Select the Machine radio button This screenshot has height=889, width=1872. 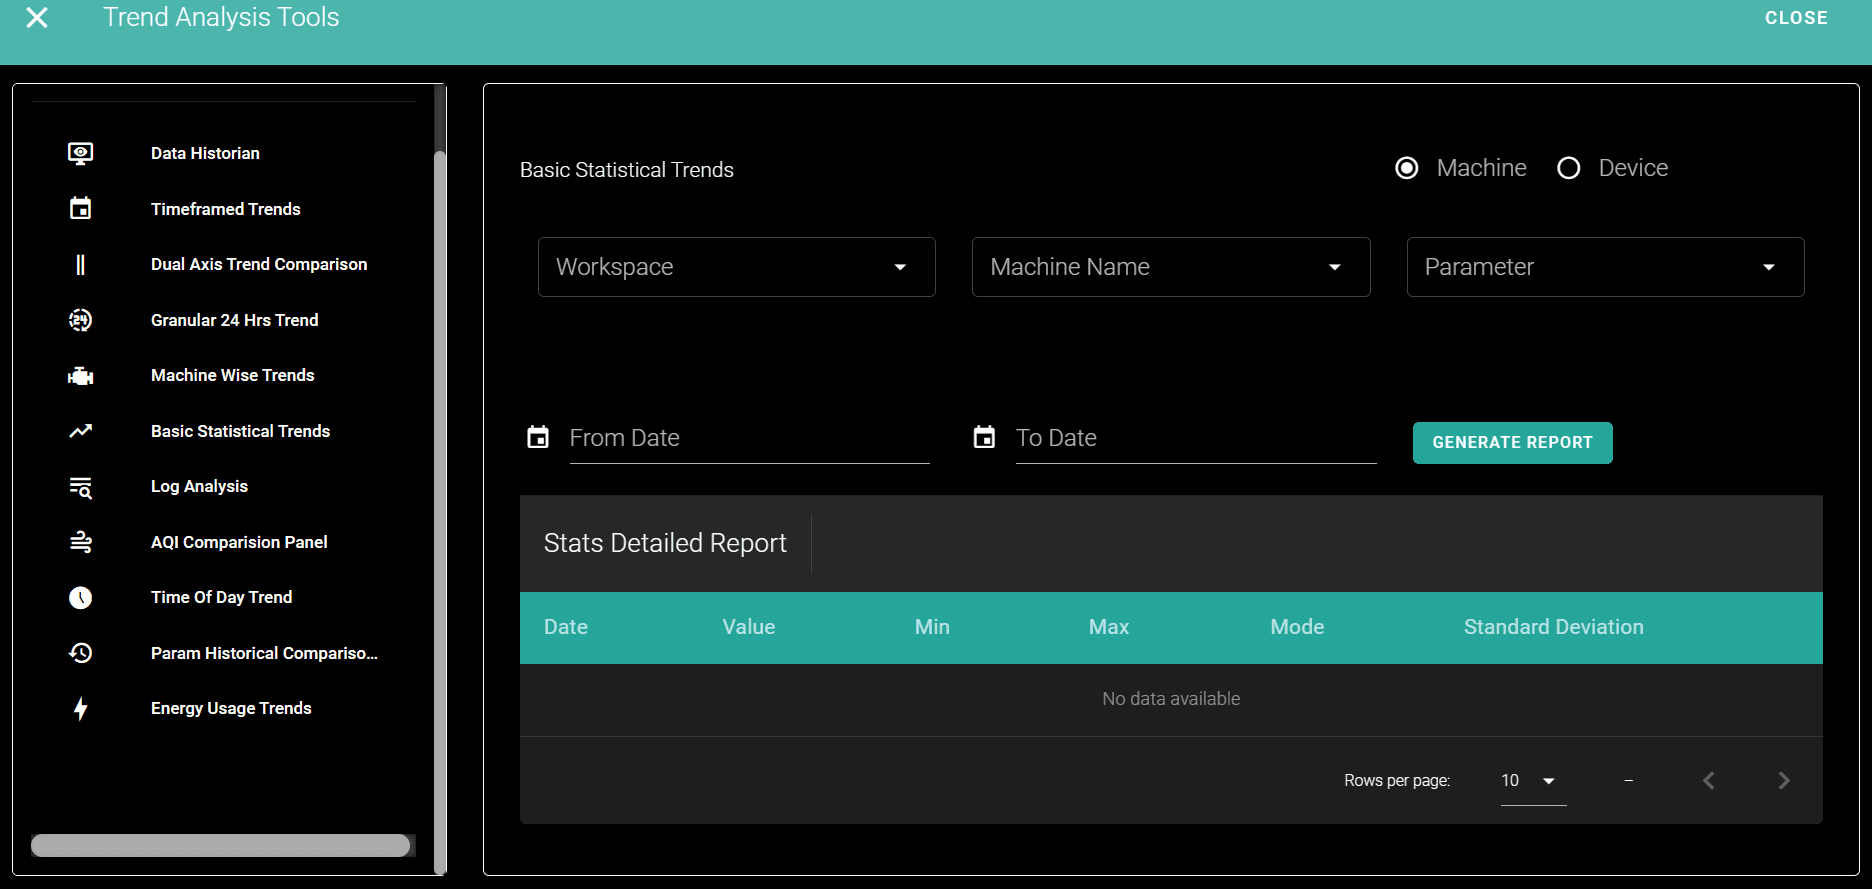point(1406,168)
